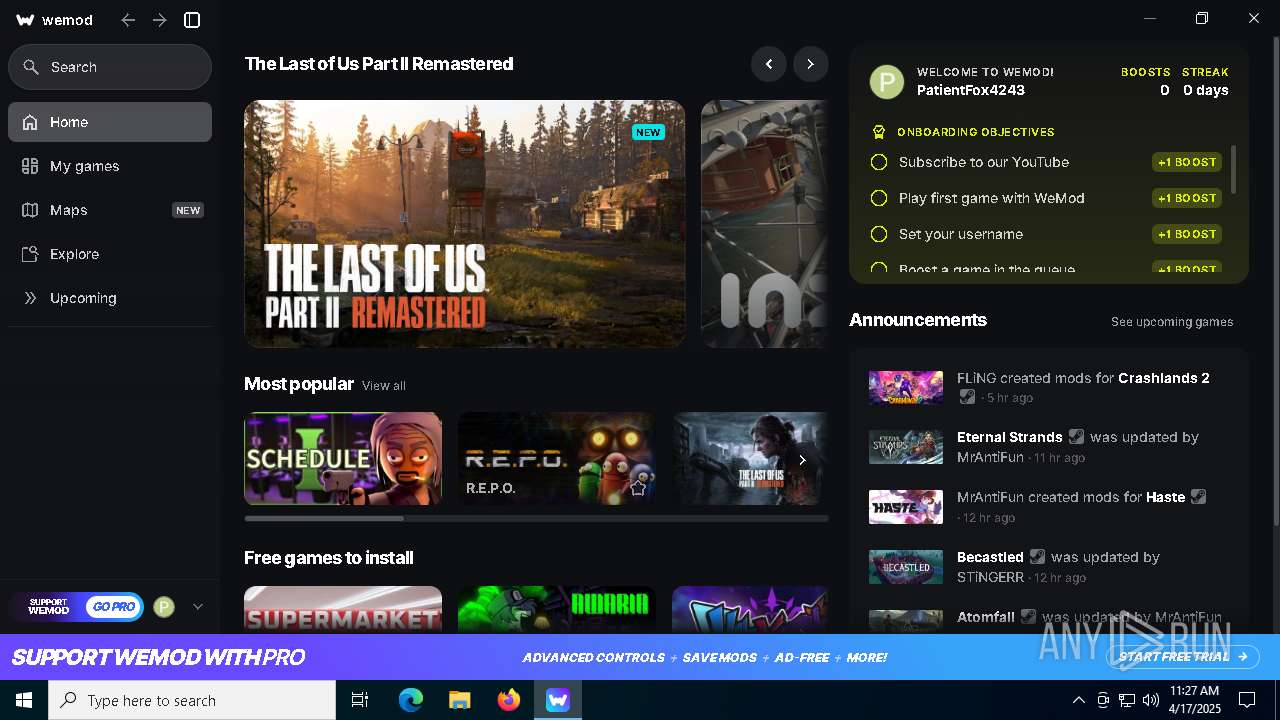The image size is (1280, 720).
Task: Show next featured game
Action: click(x=811, y=64)
